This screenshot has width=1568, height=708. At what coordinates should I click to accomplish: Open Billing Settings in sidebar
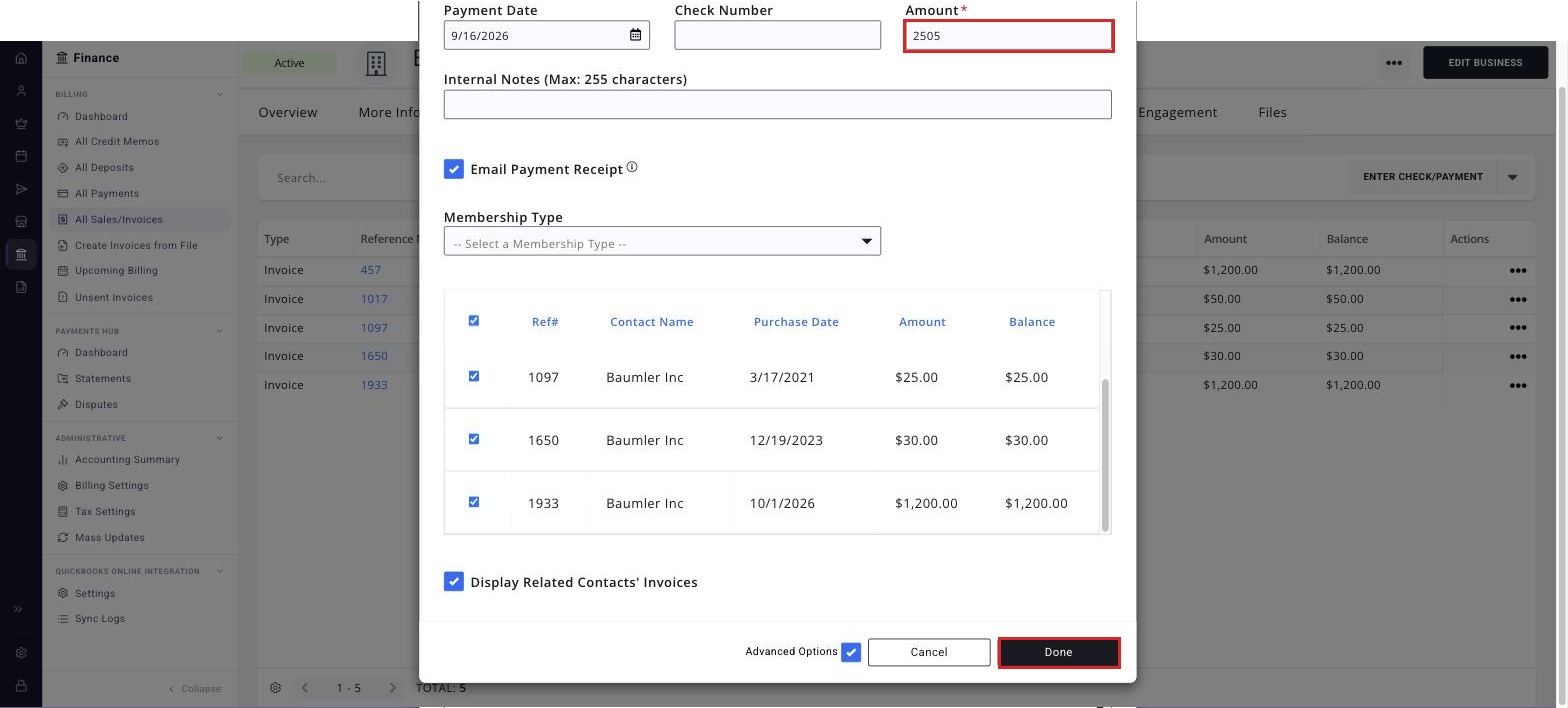[111, 486]
